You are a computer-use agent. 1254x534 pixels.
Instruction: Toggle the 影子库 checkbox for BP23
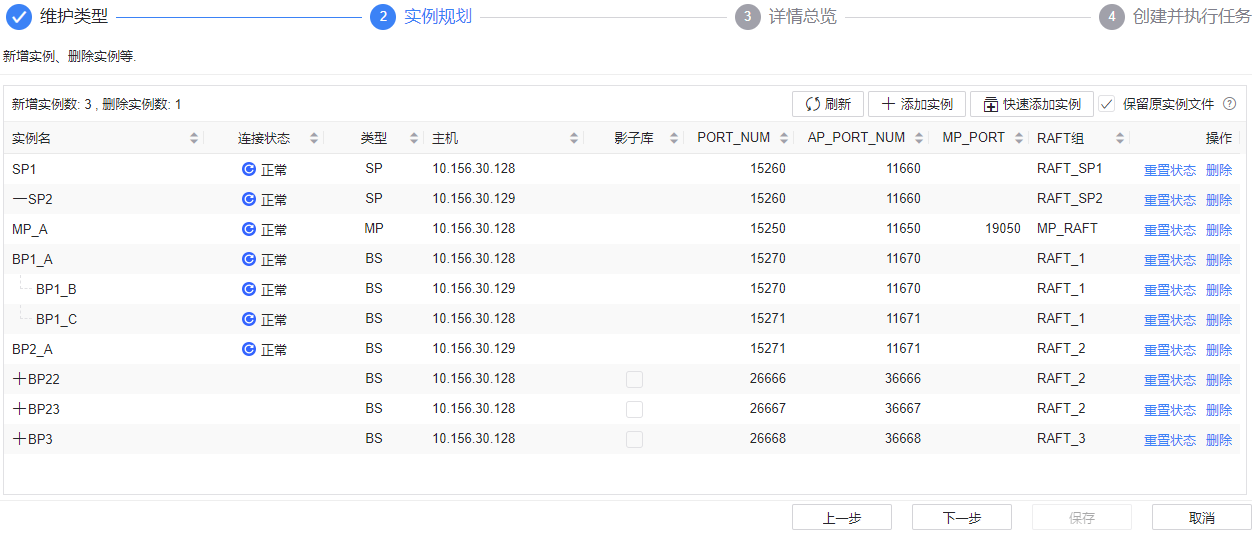point(634,409)
